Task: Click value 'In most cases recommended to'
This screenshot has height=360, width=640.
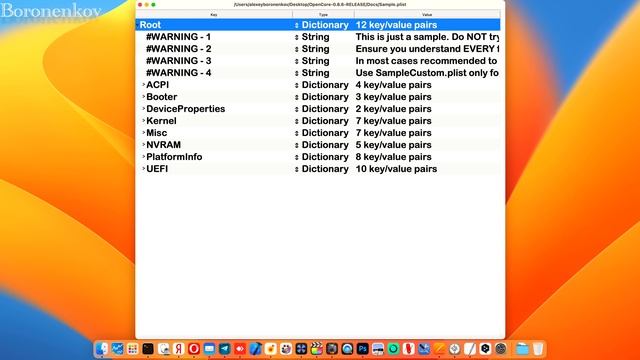Action: click(427, 61)
